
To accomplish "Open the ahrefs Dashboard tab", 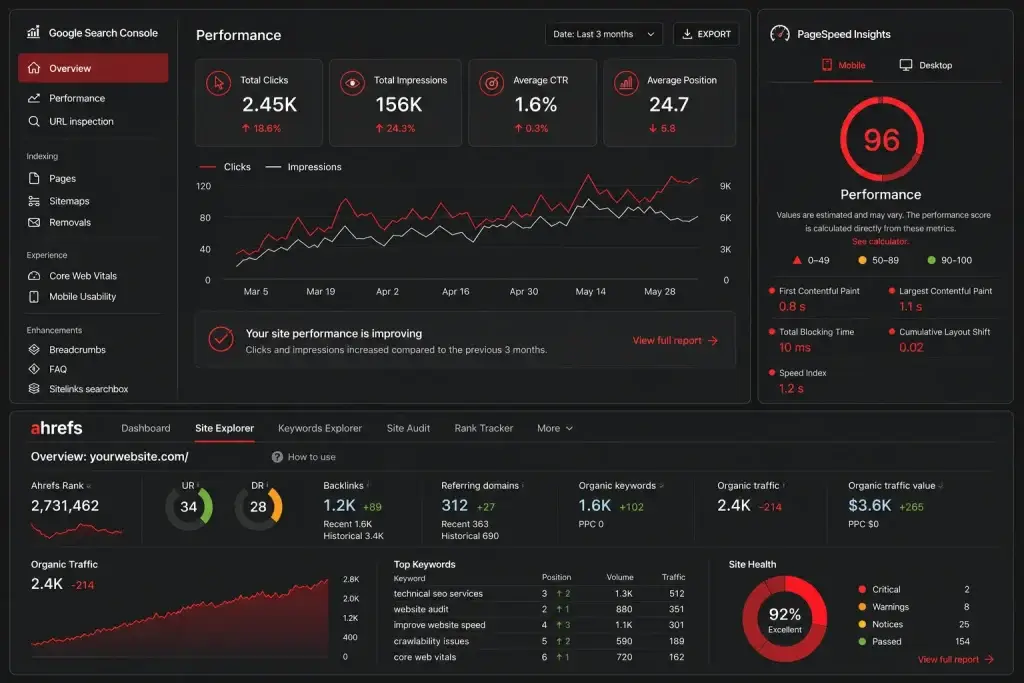I will coord(146,428).
